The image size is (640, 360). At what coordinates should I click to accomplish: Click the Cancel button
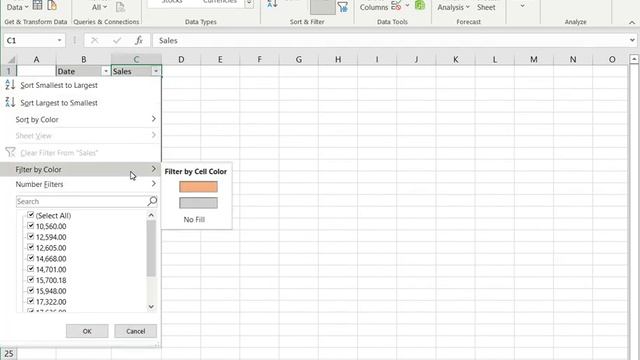[136, 331]
